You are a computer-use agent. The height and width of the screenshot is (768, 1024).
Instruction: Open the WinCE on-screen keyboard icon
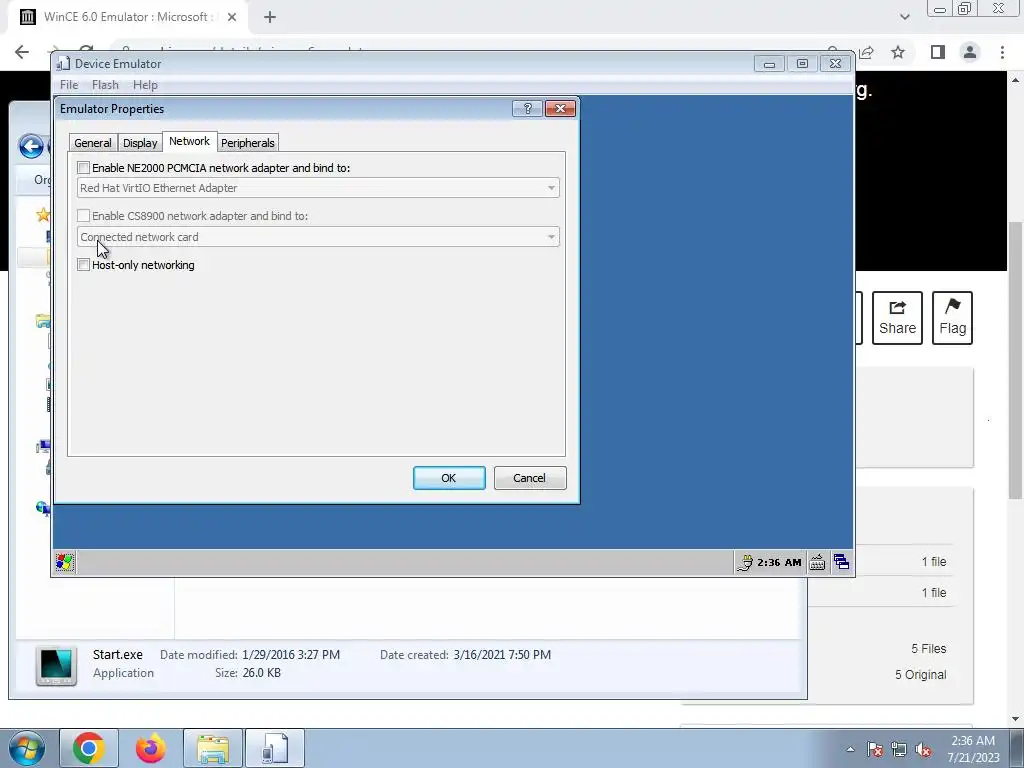coord(817,562)
